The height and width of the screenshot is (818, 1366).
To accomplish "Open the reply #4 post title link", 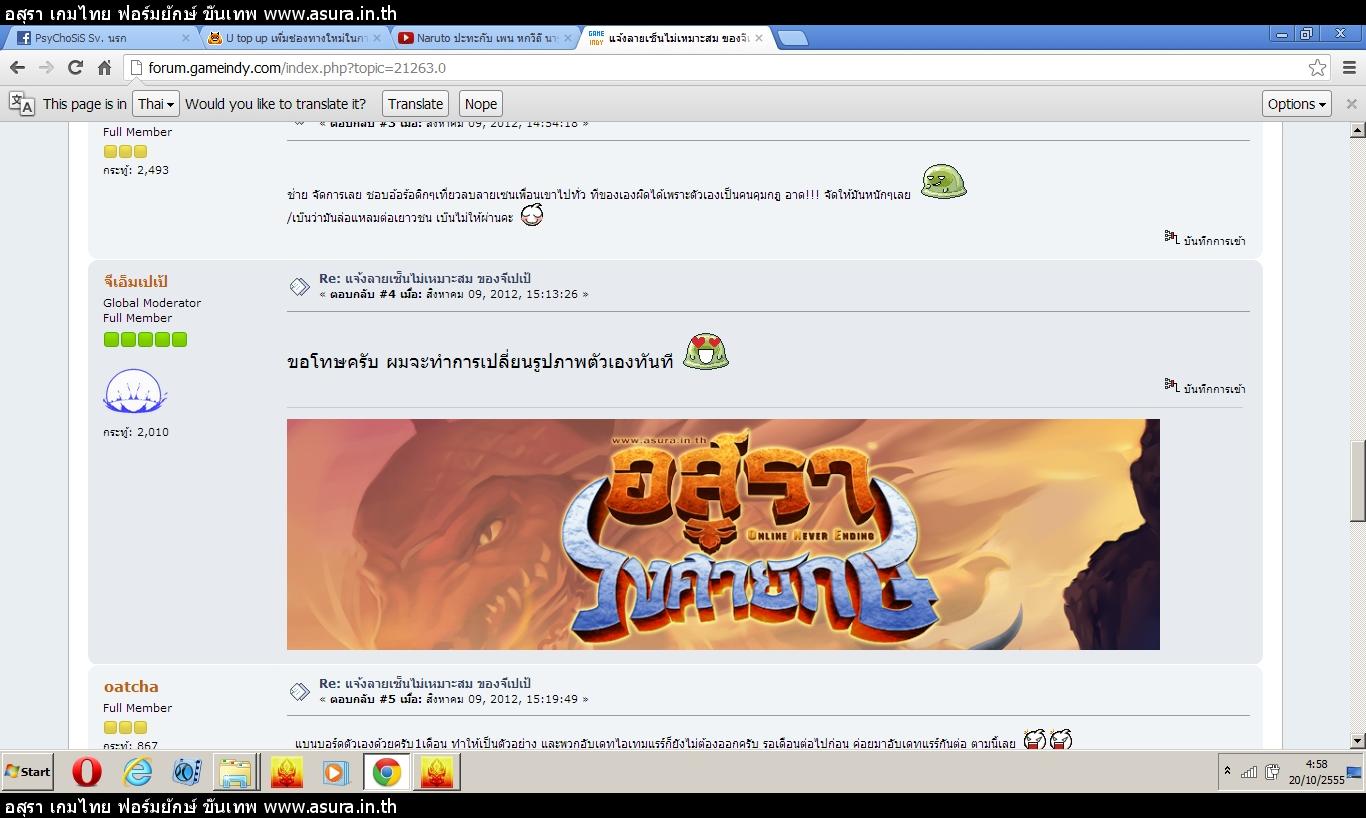I will coord(425,278).
